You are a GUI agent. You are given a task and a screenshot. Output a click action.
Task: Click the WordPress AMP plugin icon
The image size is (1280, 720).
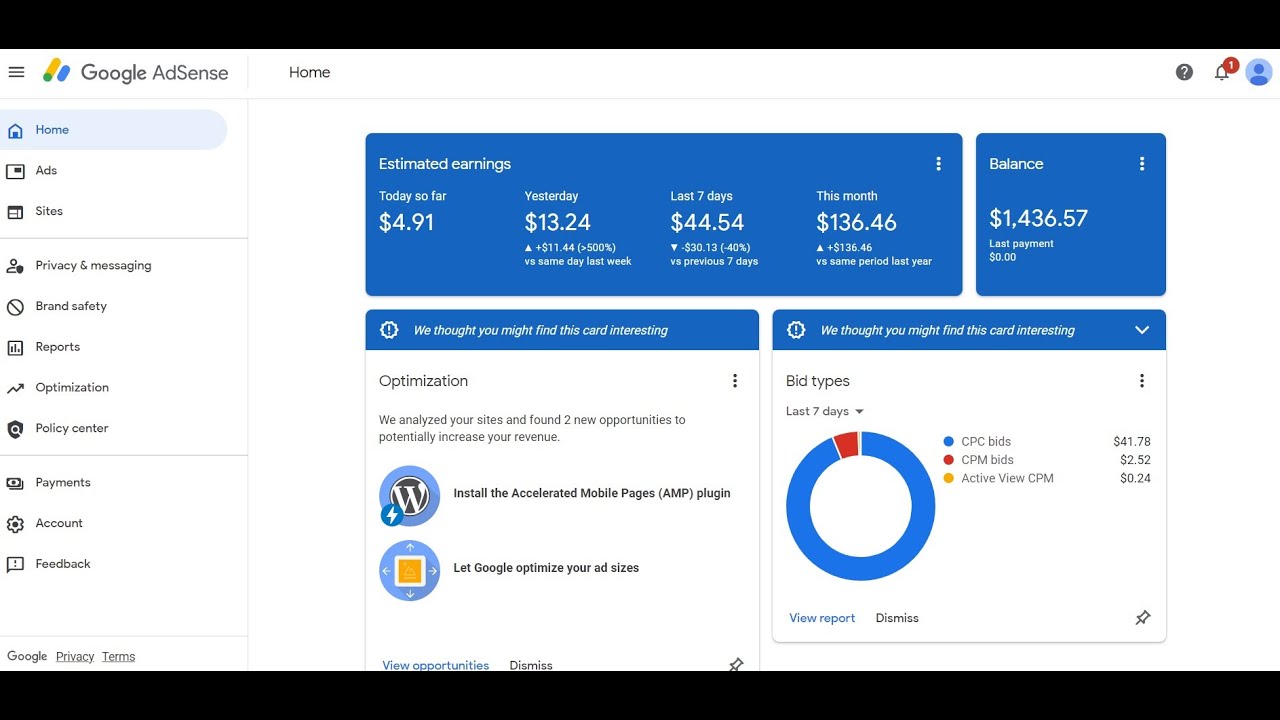coord(409,496)
